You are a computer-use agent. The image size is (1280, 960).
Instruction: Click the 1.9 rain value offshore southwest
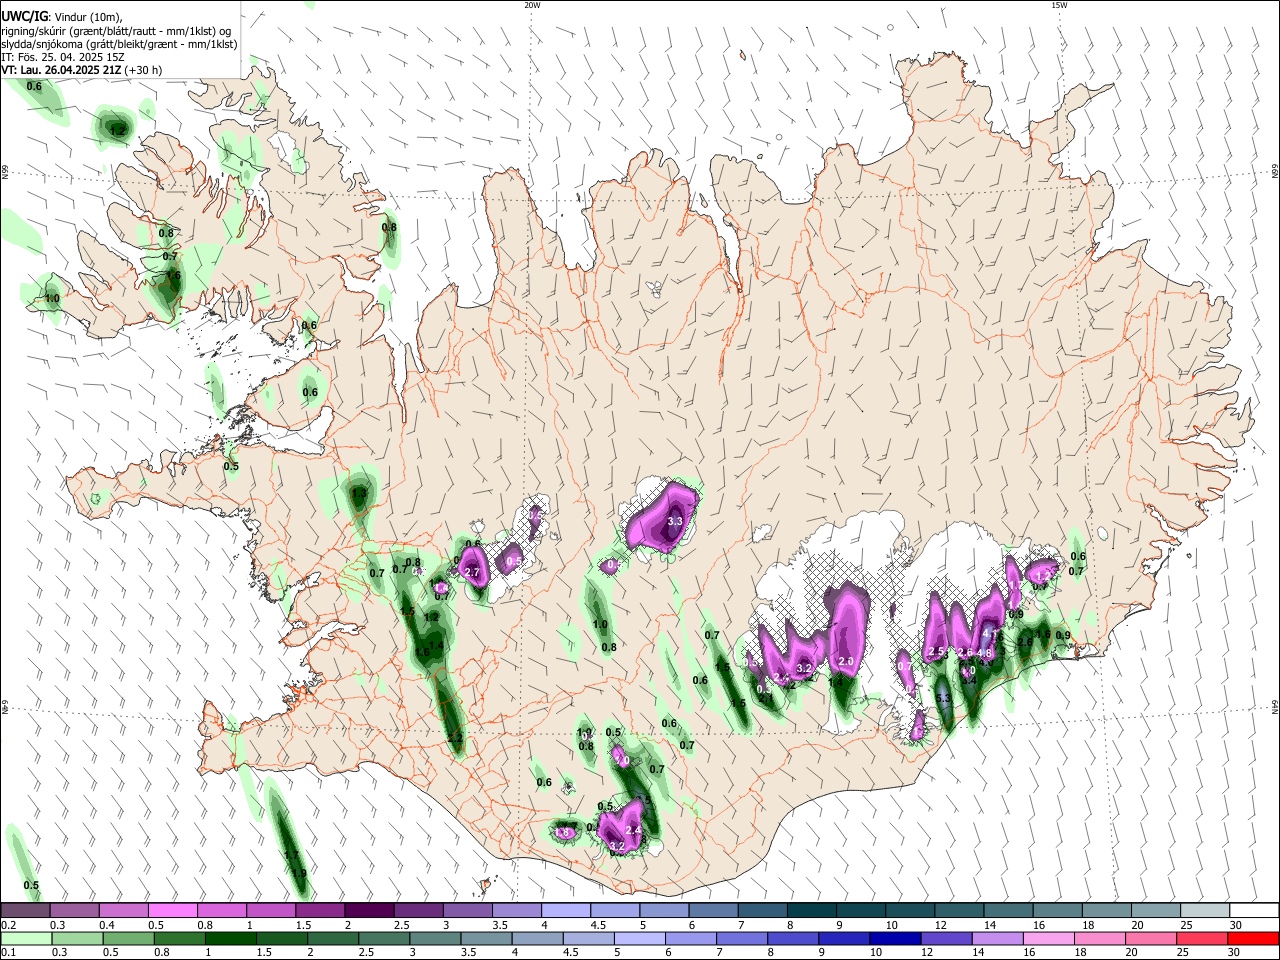pyautogui.click(x=298, y=873)
